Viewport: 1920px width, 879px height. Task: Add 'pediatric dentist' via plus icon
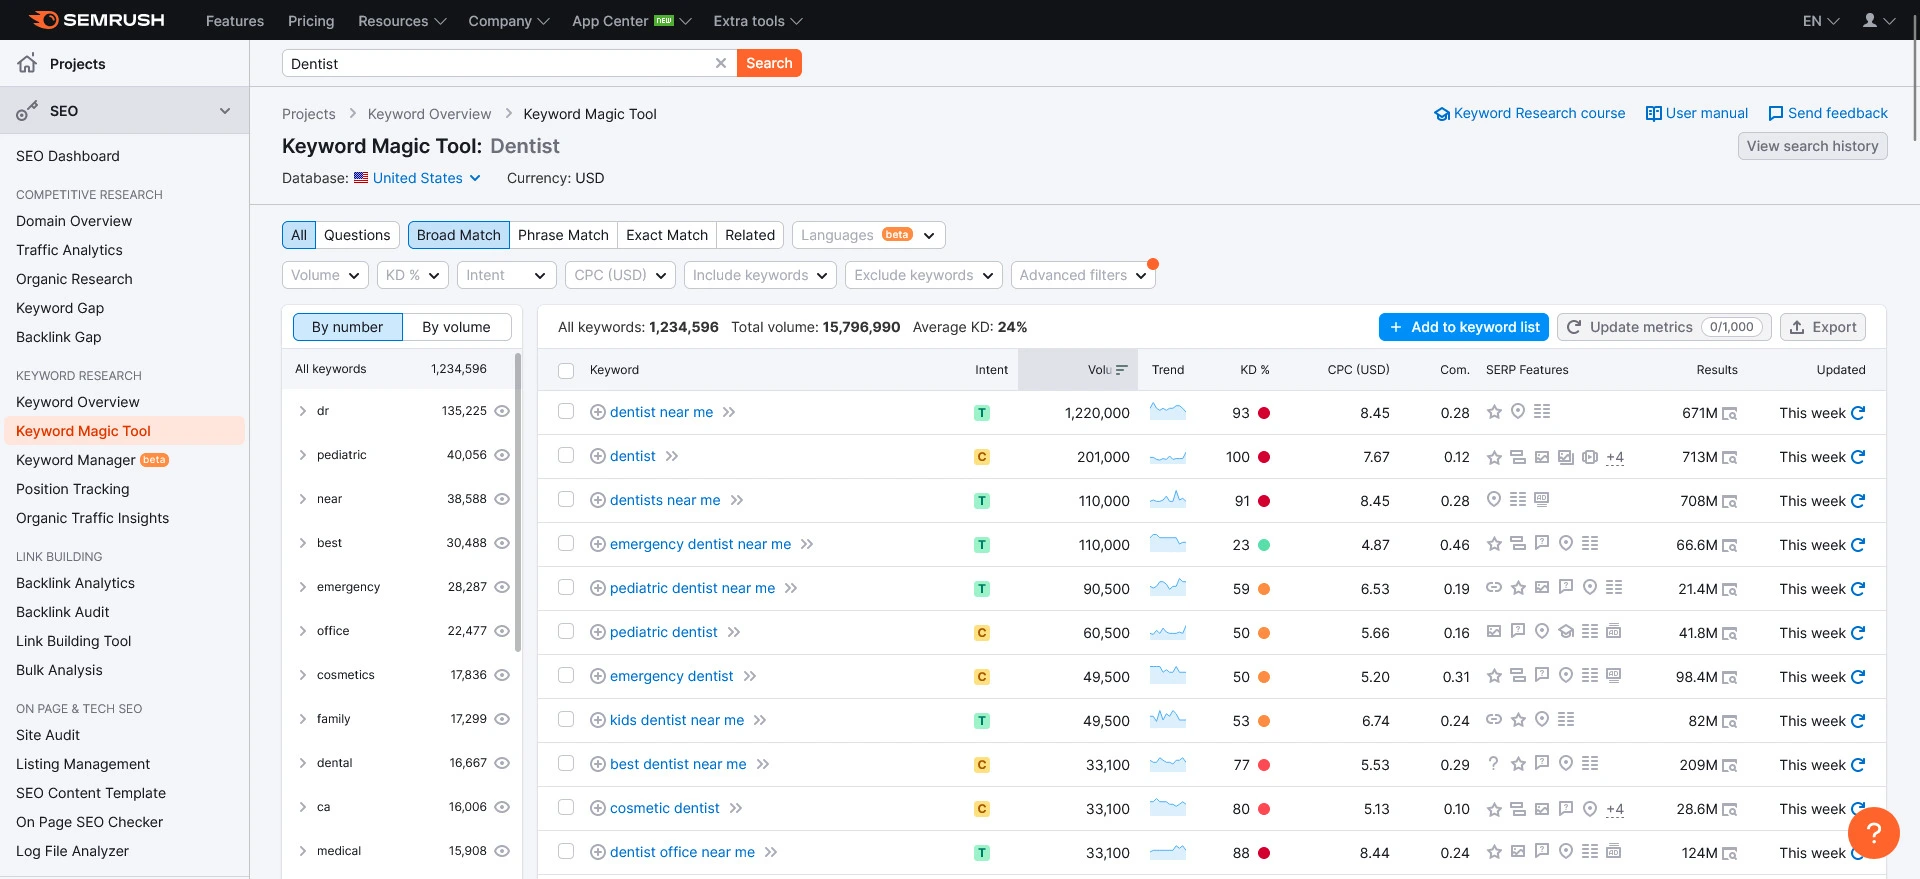[x=597, y=632]
